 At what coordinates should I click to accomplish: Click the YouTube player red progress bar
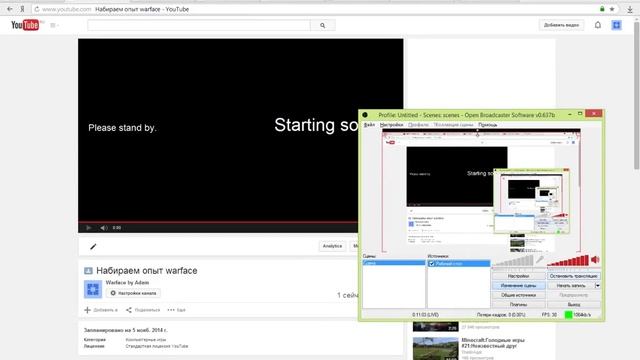218,222
